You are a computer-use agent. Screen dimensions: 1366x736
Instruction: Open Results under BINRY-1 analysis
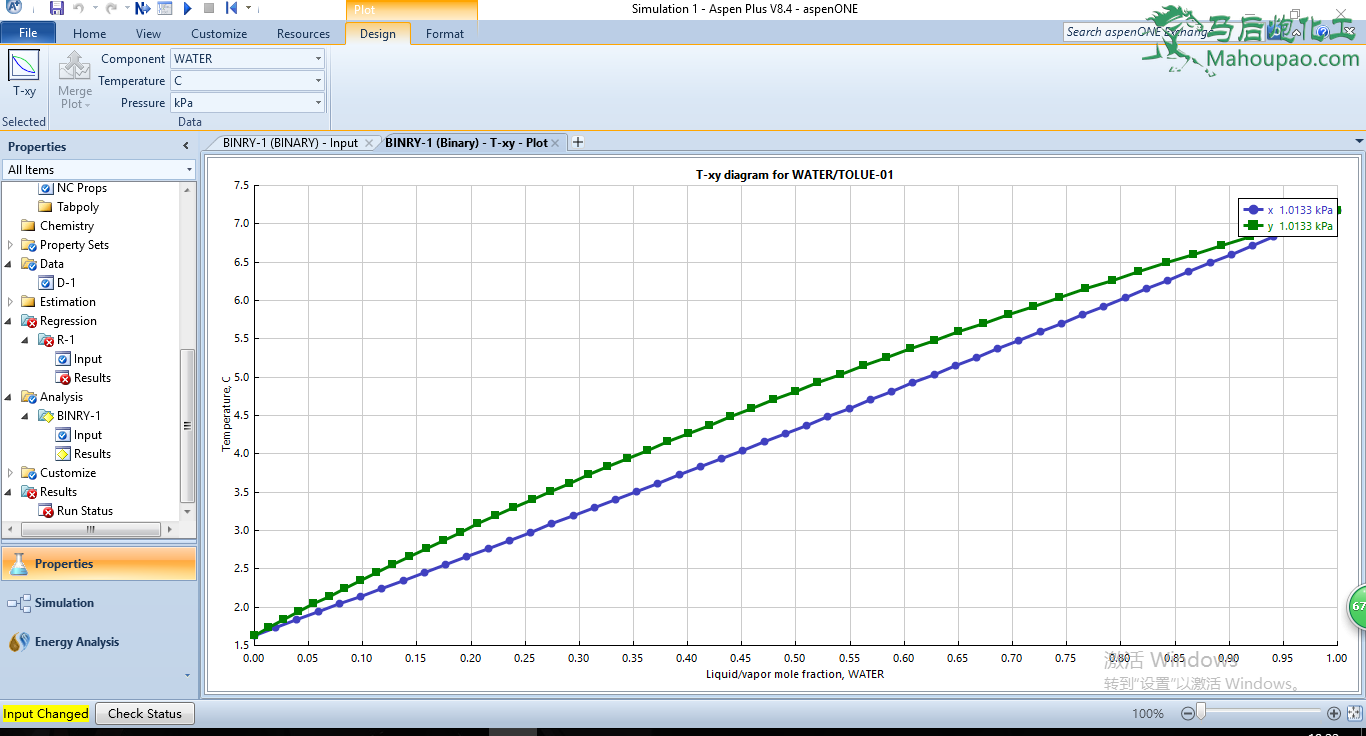point(83,454)
